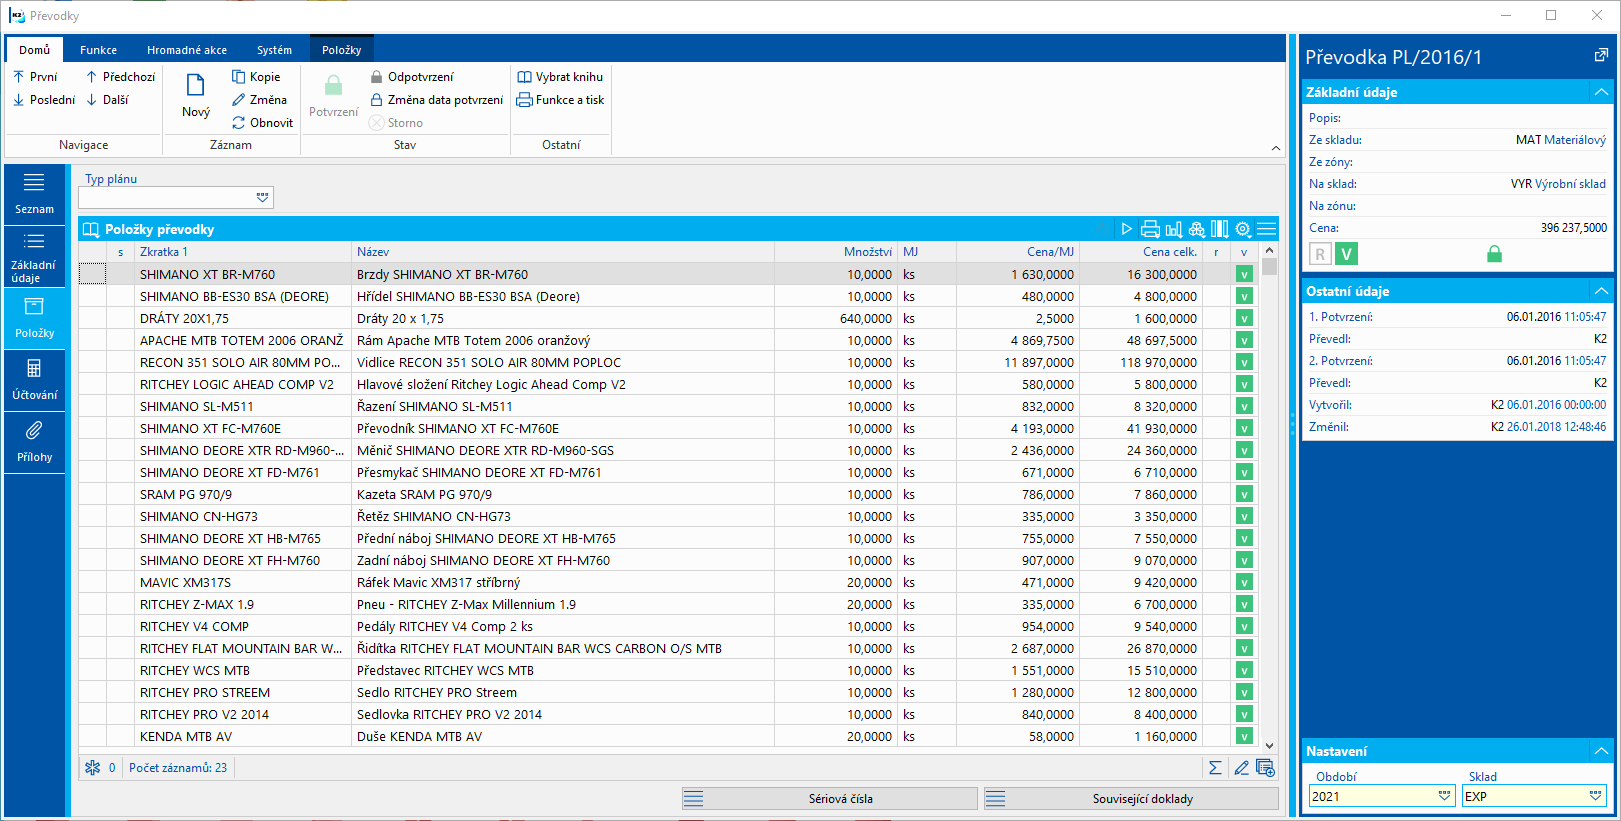Click the pop-out icon next to Převodka PL/2016/1
This screenshot has height=821, width=1621.
coord(1601,56)
